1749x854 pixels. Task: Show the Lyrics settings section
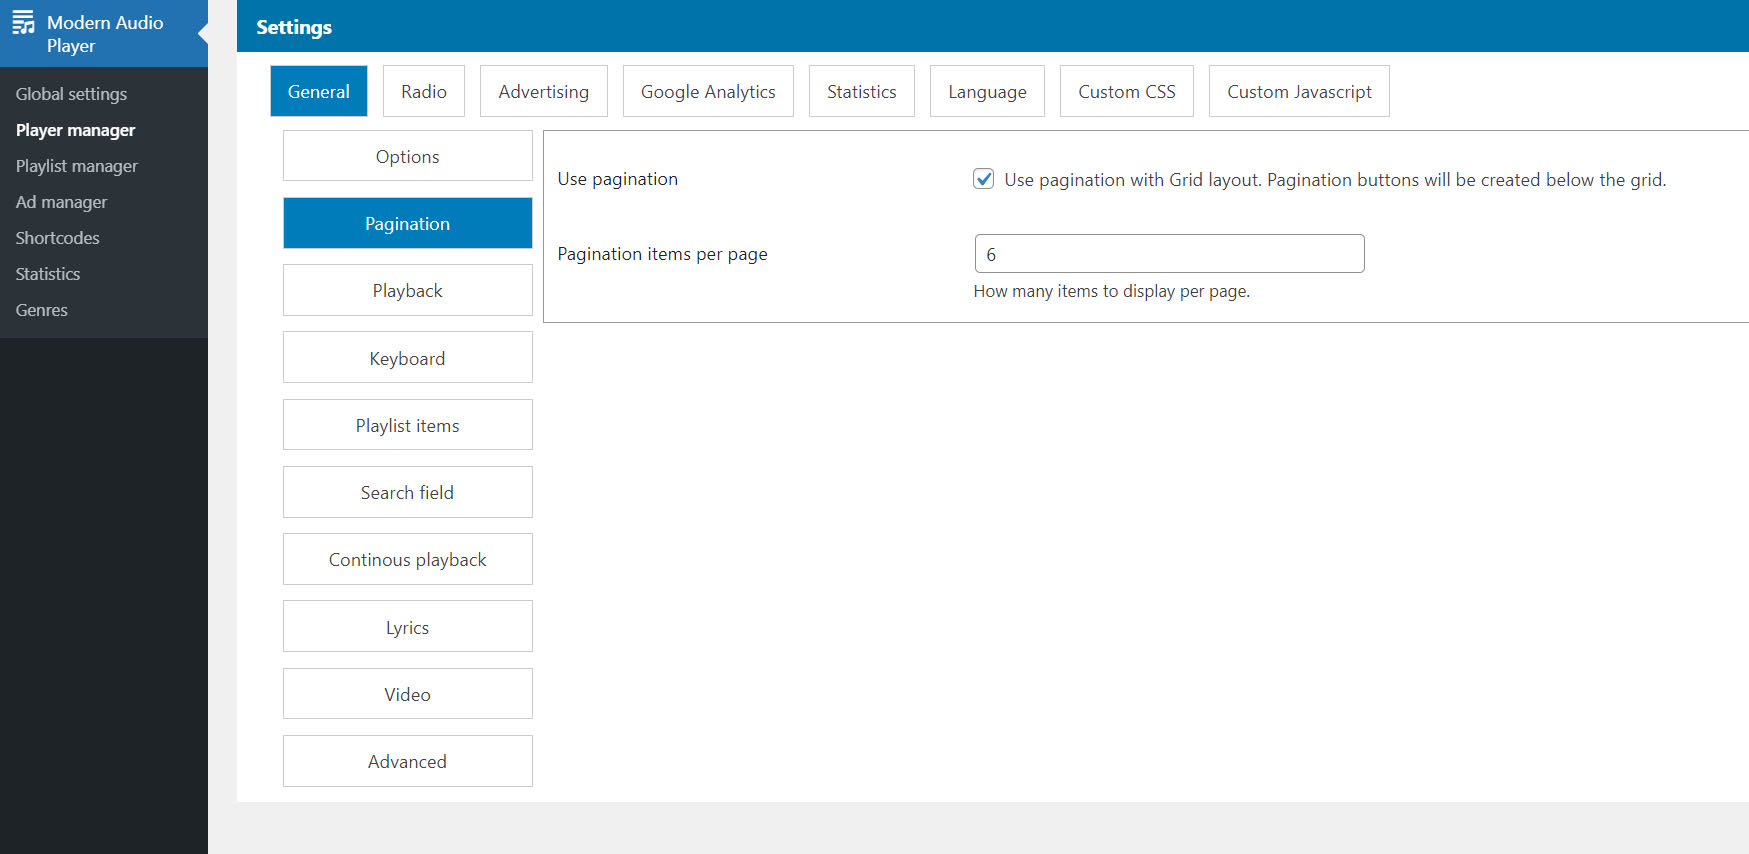(407, 627)
